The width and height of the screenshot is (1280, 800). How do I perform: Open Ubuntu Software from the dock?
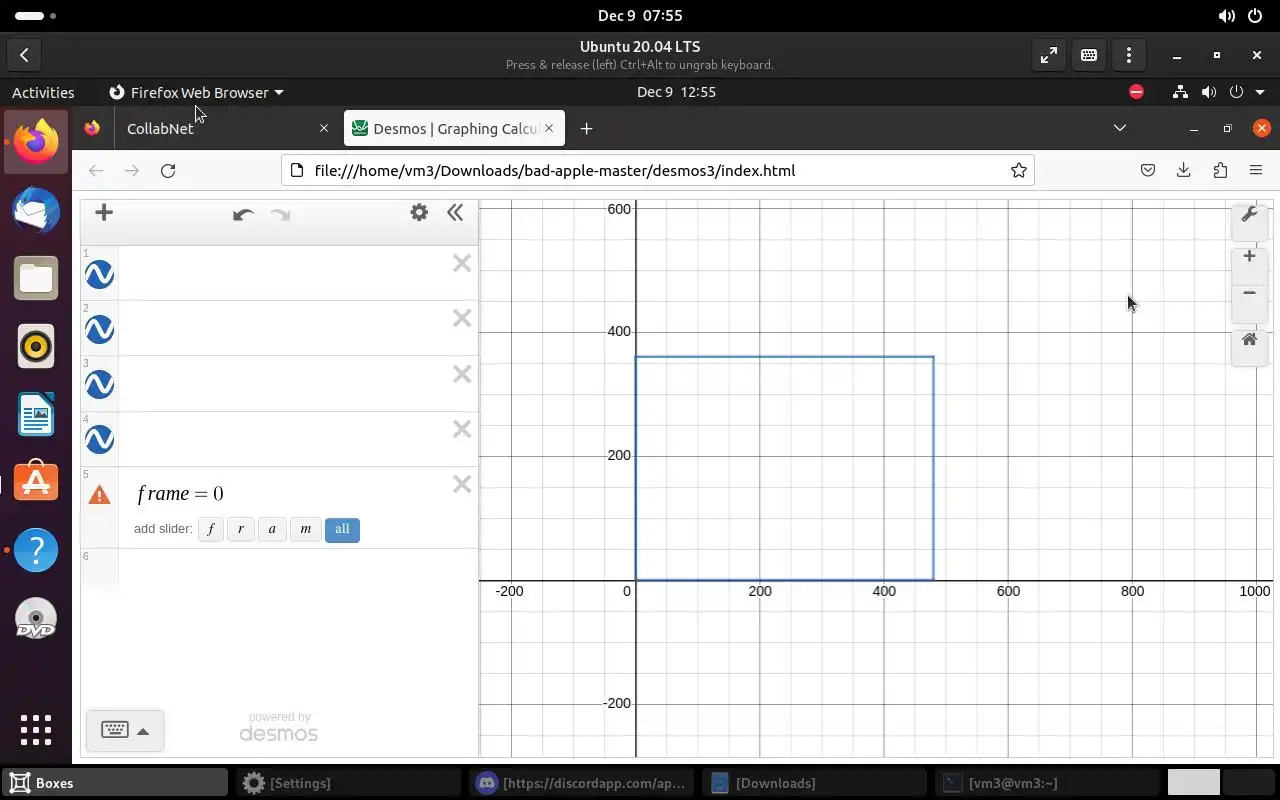click(x=36, y=482)
